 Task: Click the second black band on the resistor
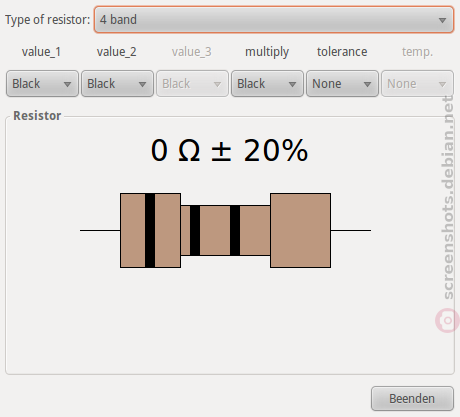click(195, 230)
